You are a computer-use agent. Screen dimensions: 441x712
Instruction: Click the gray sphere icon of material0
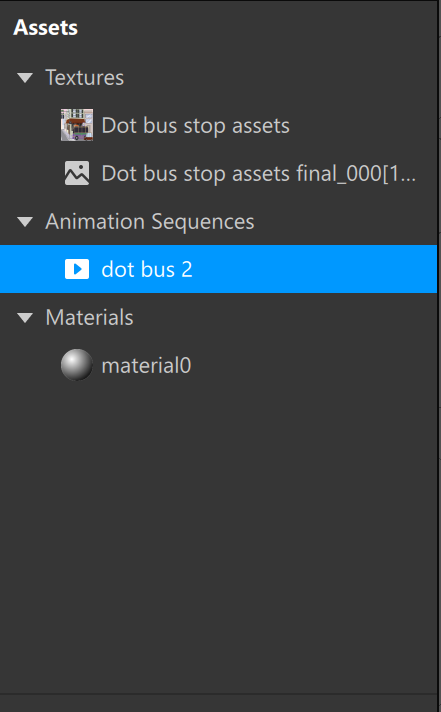(77, 365)
